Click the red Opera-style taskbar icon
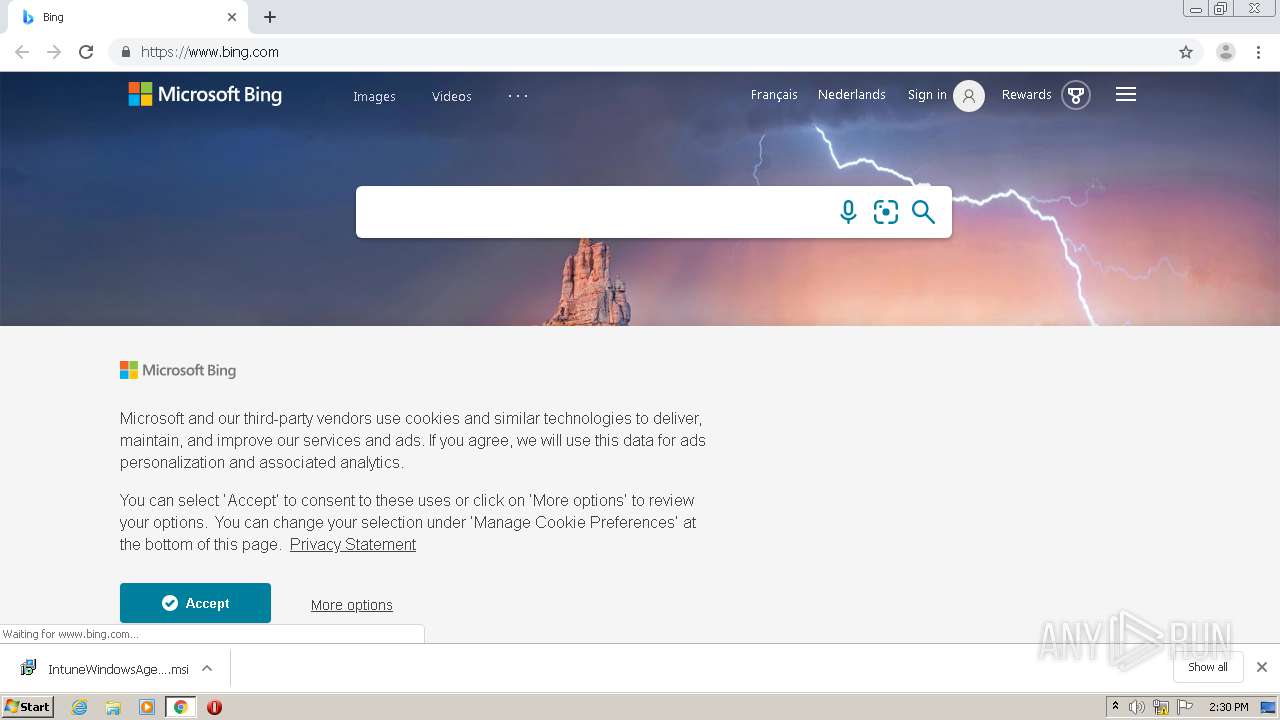The width and height of the screenshot is (1280, 720). (214, 707)
